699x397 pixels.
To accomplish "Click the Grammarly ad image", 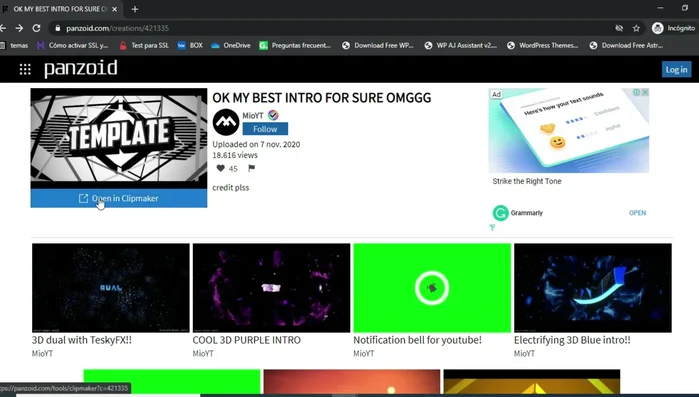I will tap(568, 130).
